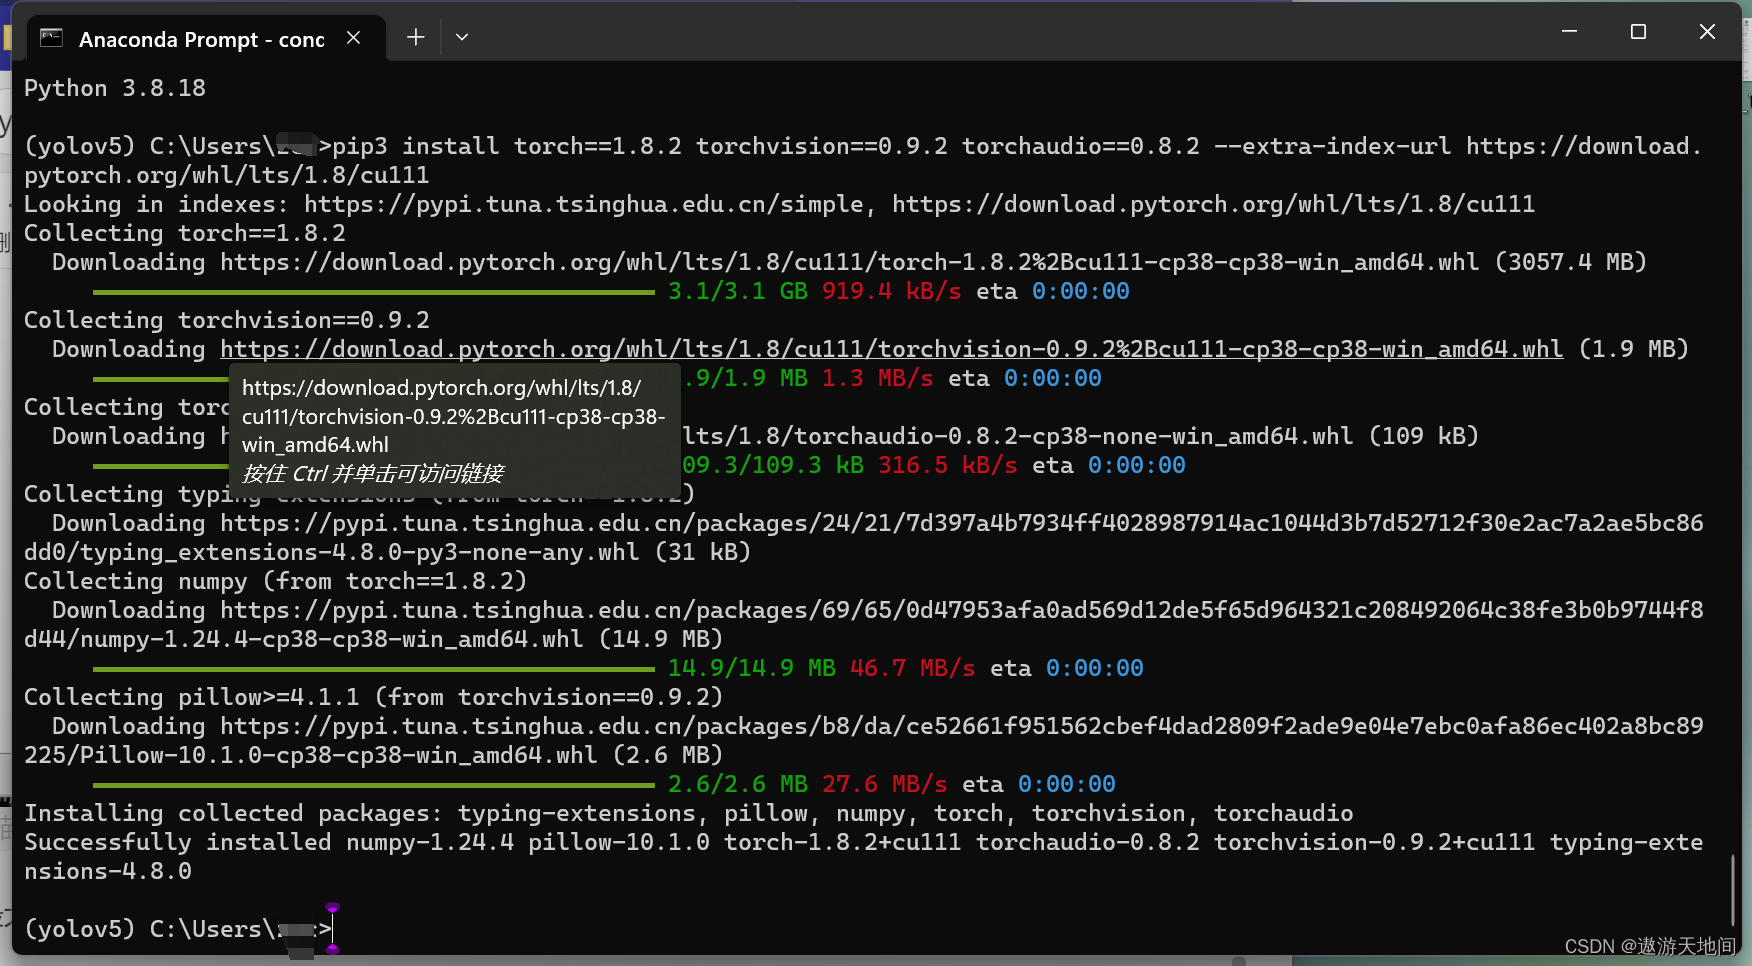Close the Anaconda Prompt tab
The height and width of the screenshot is (966, 1752).
pos(353,38)
